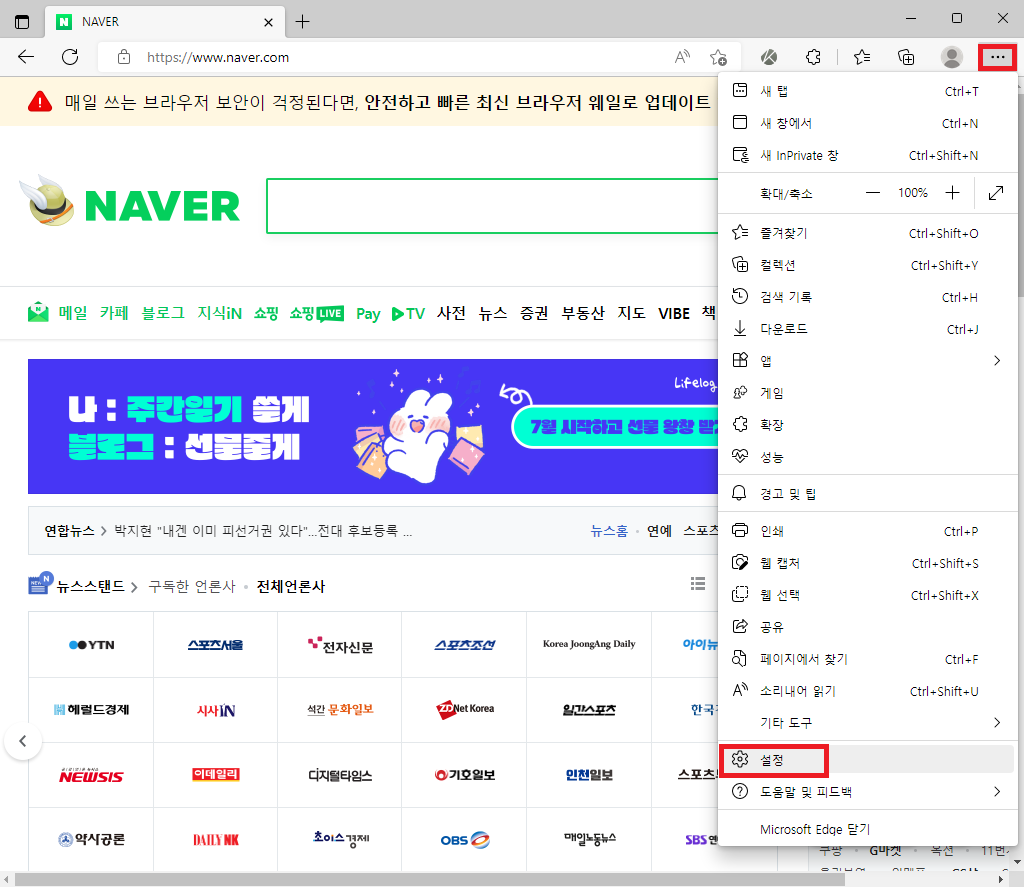
Task: Open Pay link in navigation
Action: [x=368, y=314]
